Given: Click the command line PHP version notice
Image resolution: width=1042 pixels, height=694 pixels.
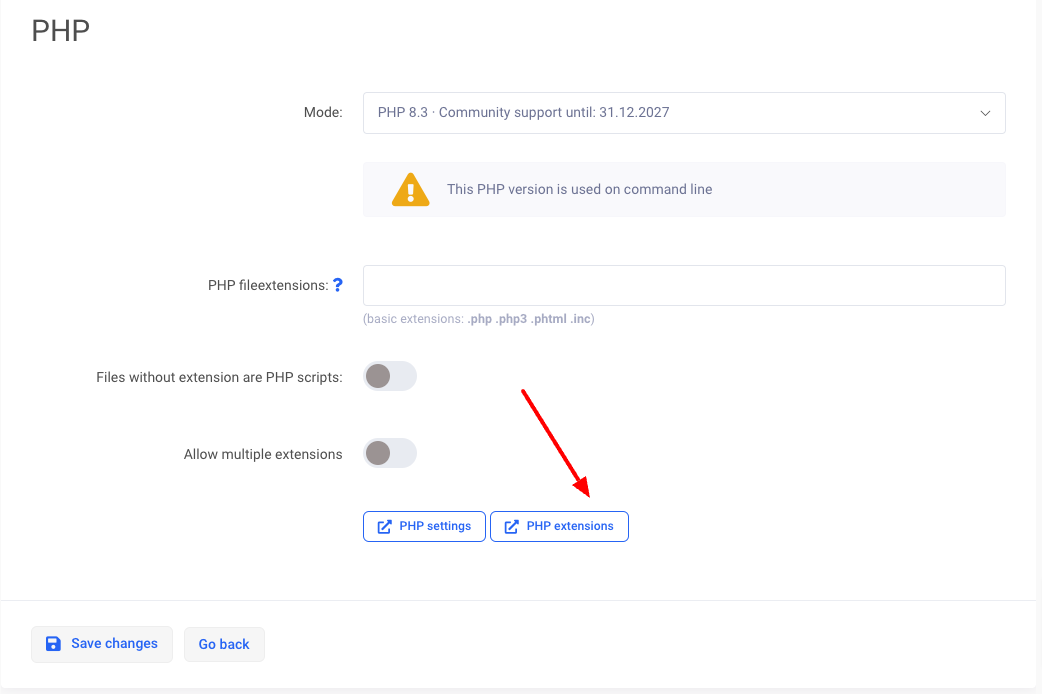Looking at the screenshot, I should (579, 190).
